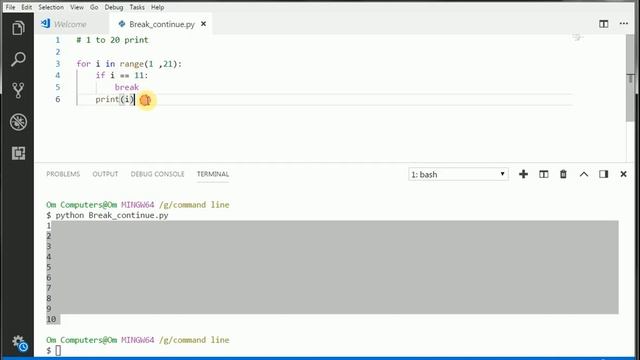
Task: Click line number 3 in the gutter
Action: pos(58,64)
